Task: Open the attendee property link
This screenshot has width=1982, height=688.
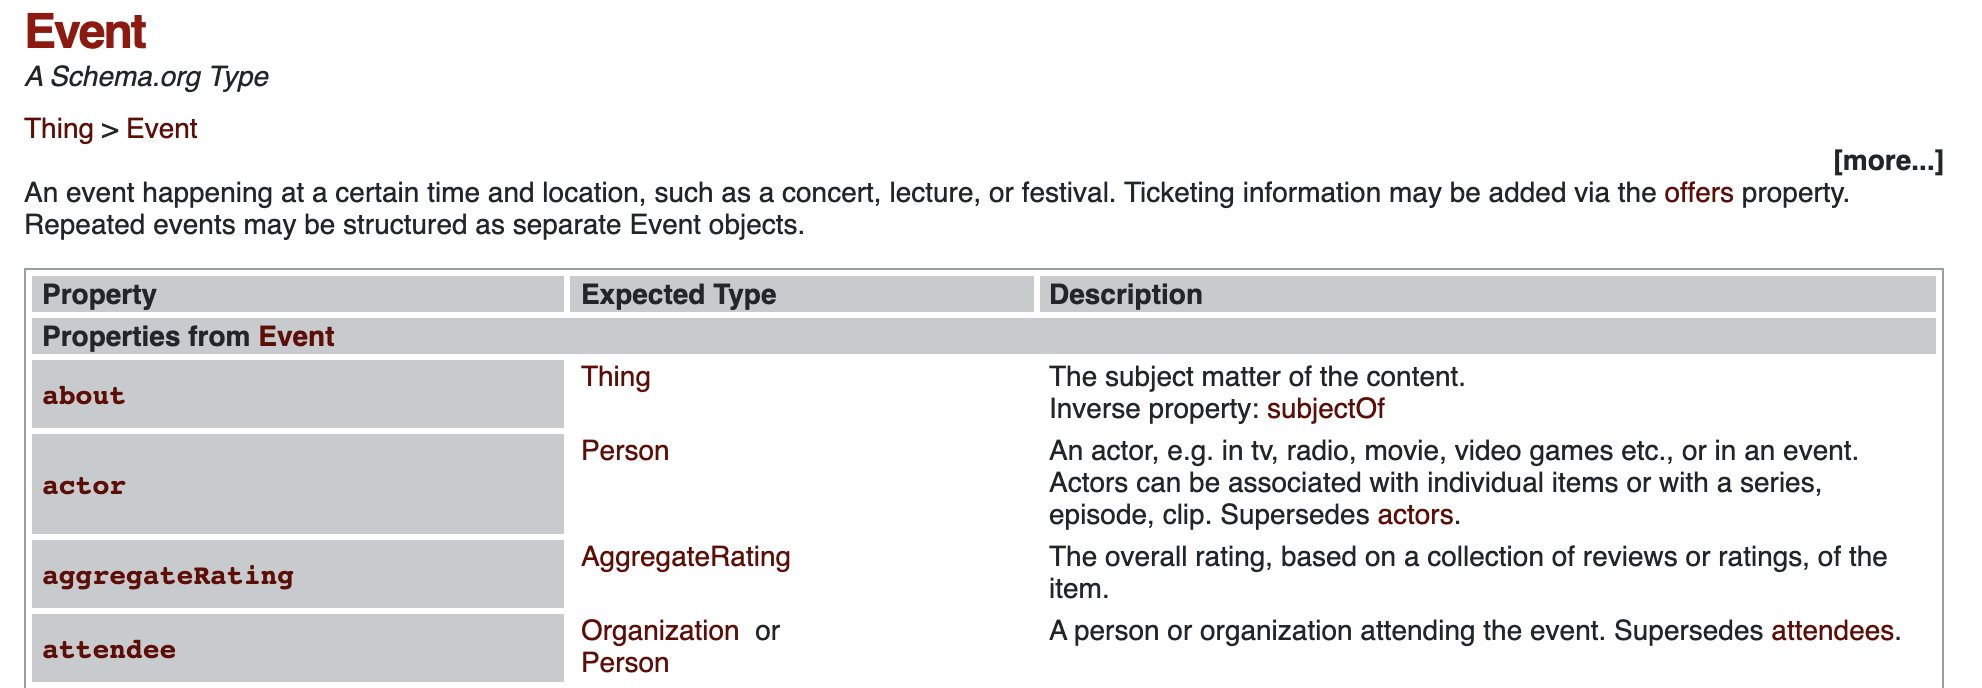Action: pyautogui.click(x=109, y=650)
